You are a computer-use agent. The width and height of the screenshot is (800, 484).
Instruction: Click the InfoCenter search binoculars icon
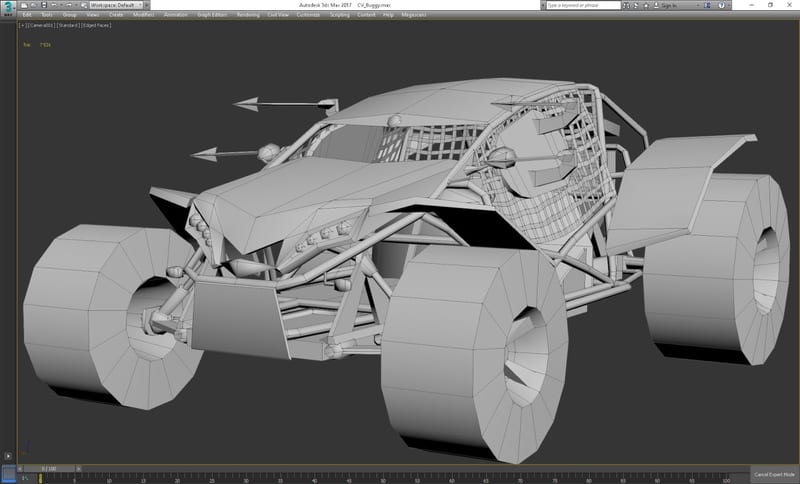tap(626, 5)
